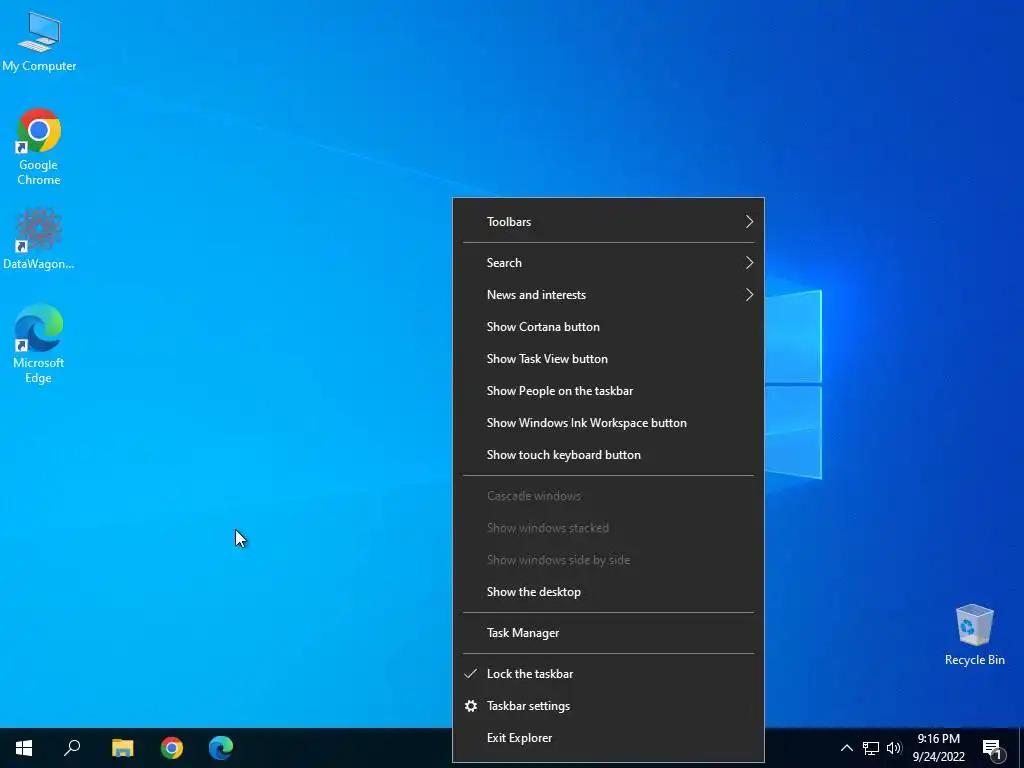Select the Recycle Bin icon

[974, 635]
